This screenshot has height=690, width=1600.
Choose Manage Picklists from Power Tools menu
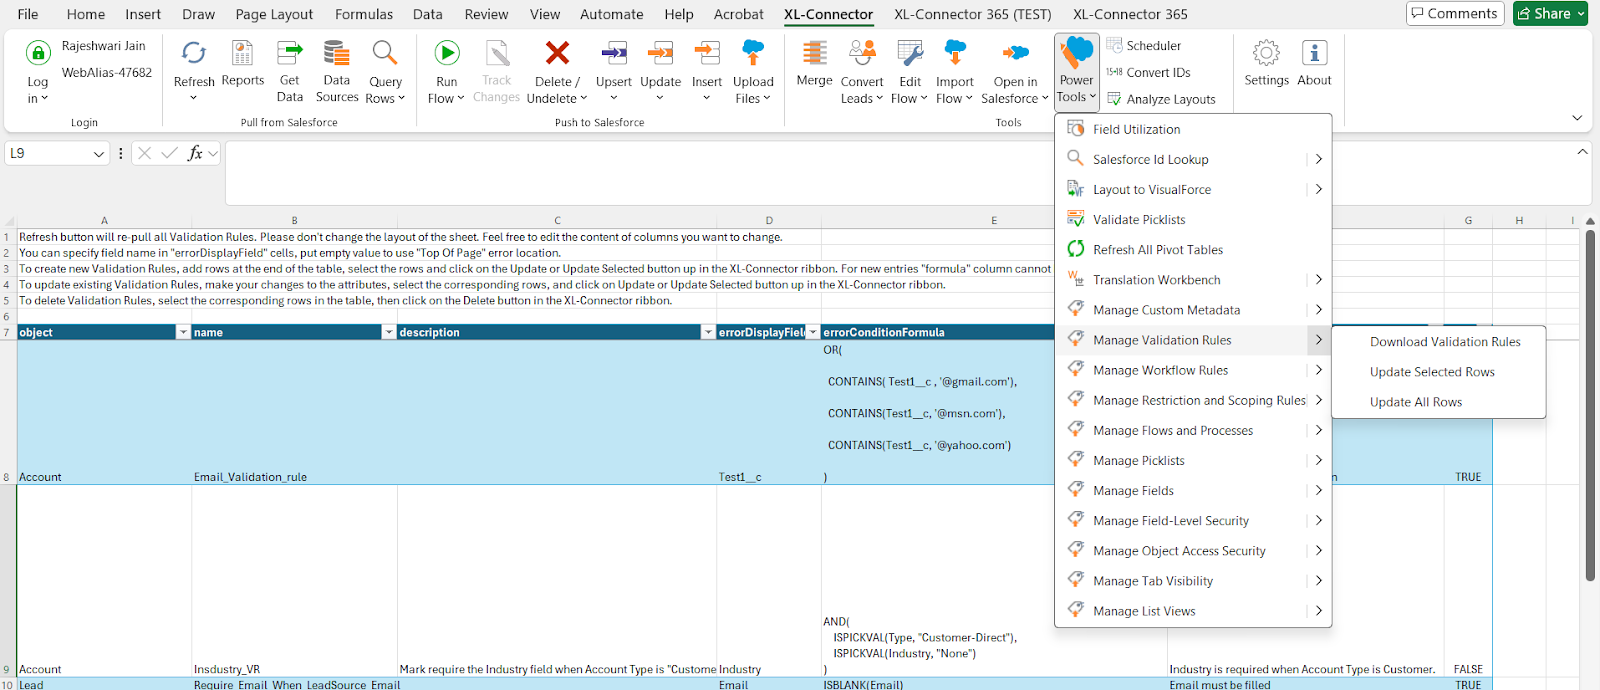pos(1138,461)
